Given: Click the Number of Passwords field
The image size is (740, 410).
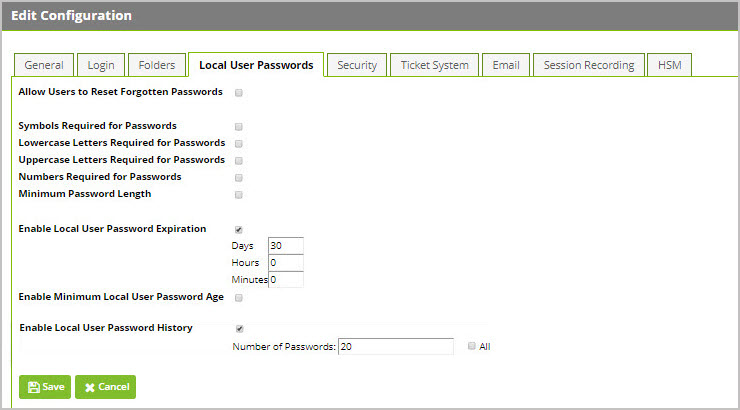Looking at the screenshot, I should pos(396,347).
